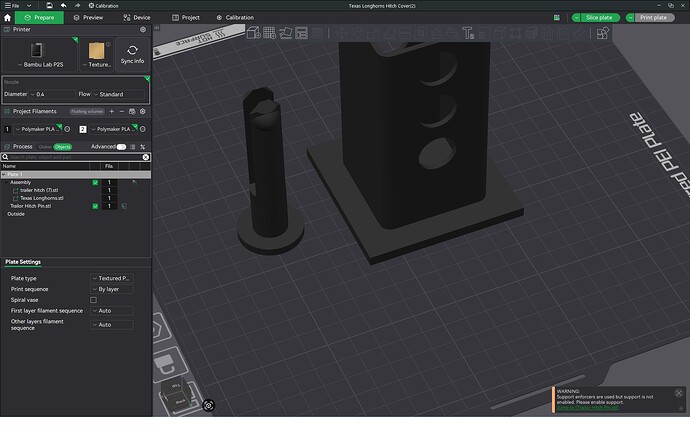
Task: Toggle the Advanced process switch
Action: click(x=121, y=147)
